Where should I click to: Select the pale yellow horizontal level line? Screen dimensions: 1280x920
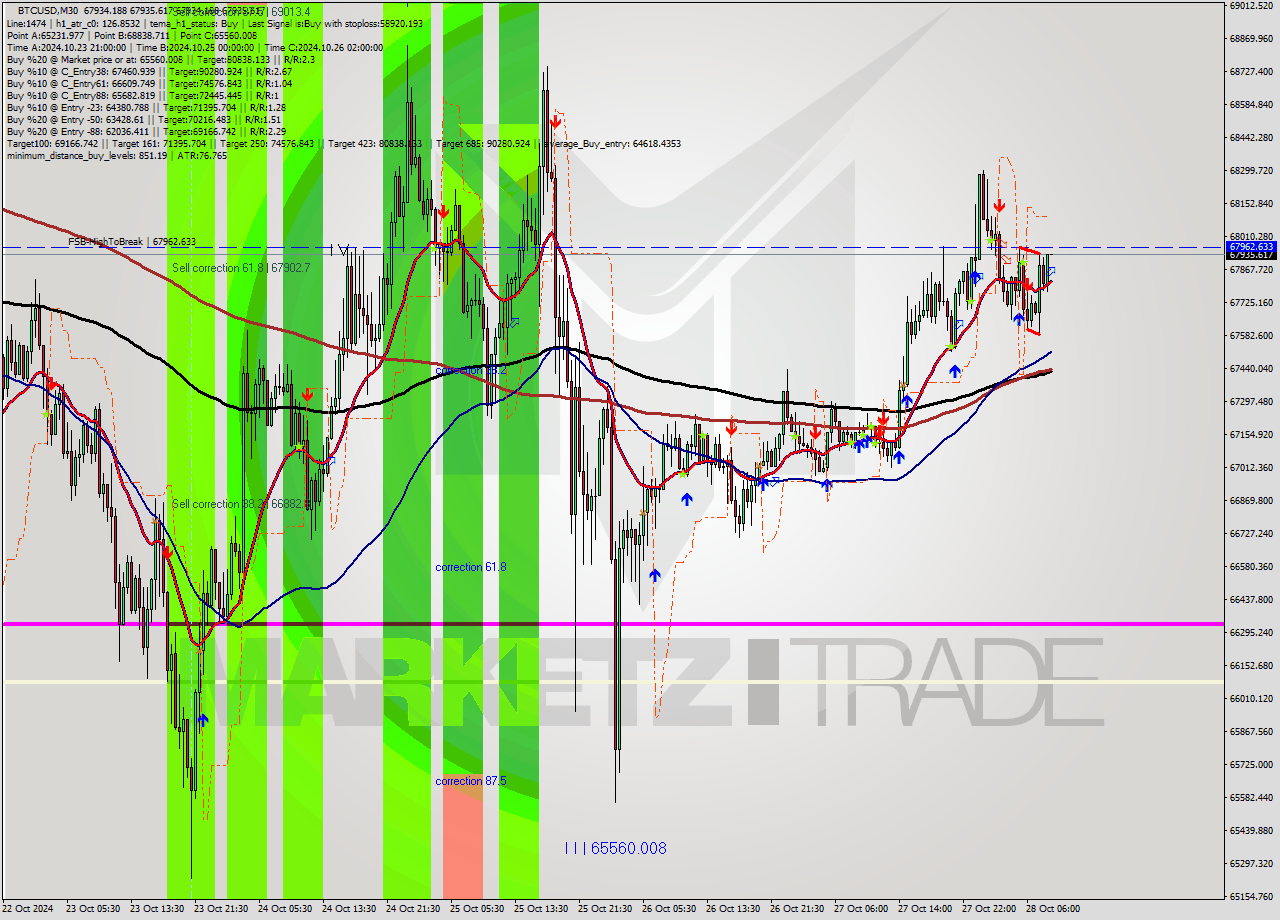point(612,682)
